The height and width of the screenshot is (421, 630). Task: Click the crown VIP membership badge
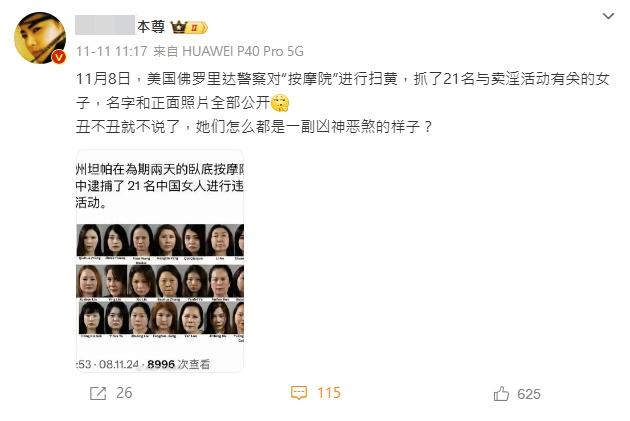click(x=189, y=27)
